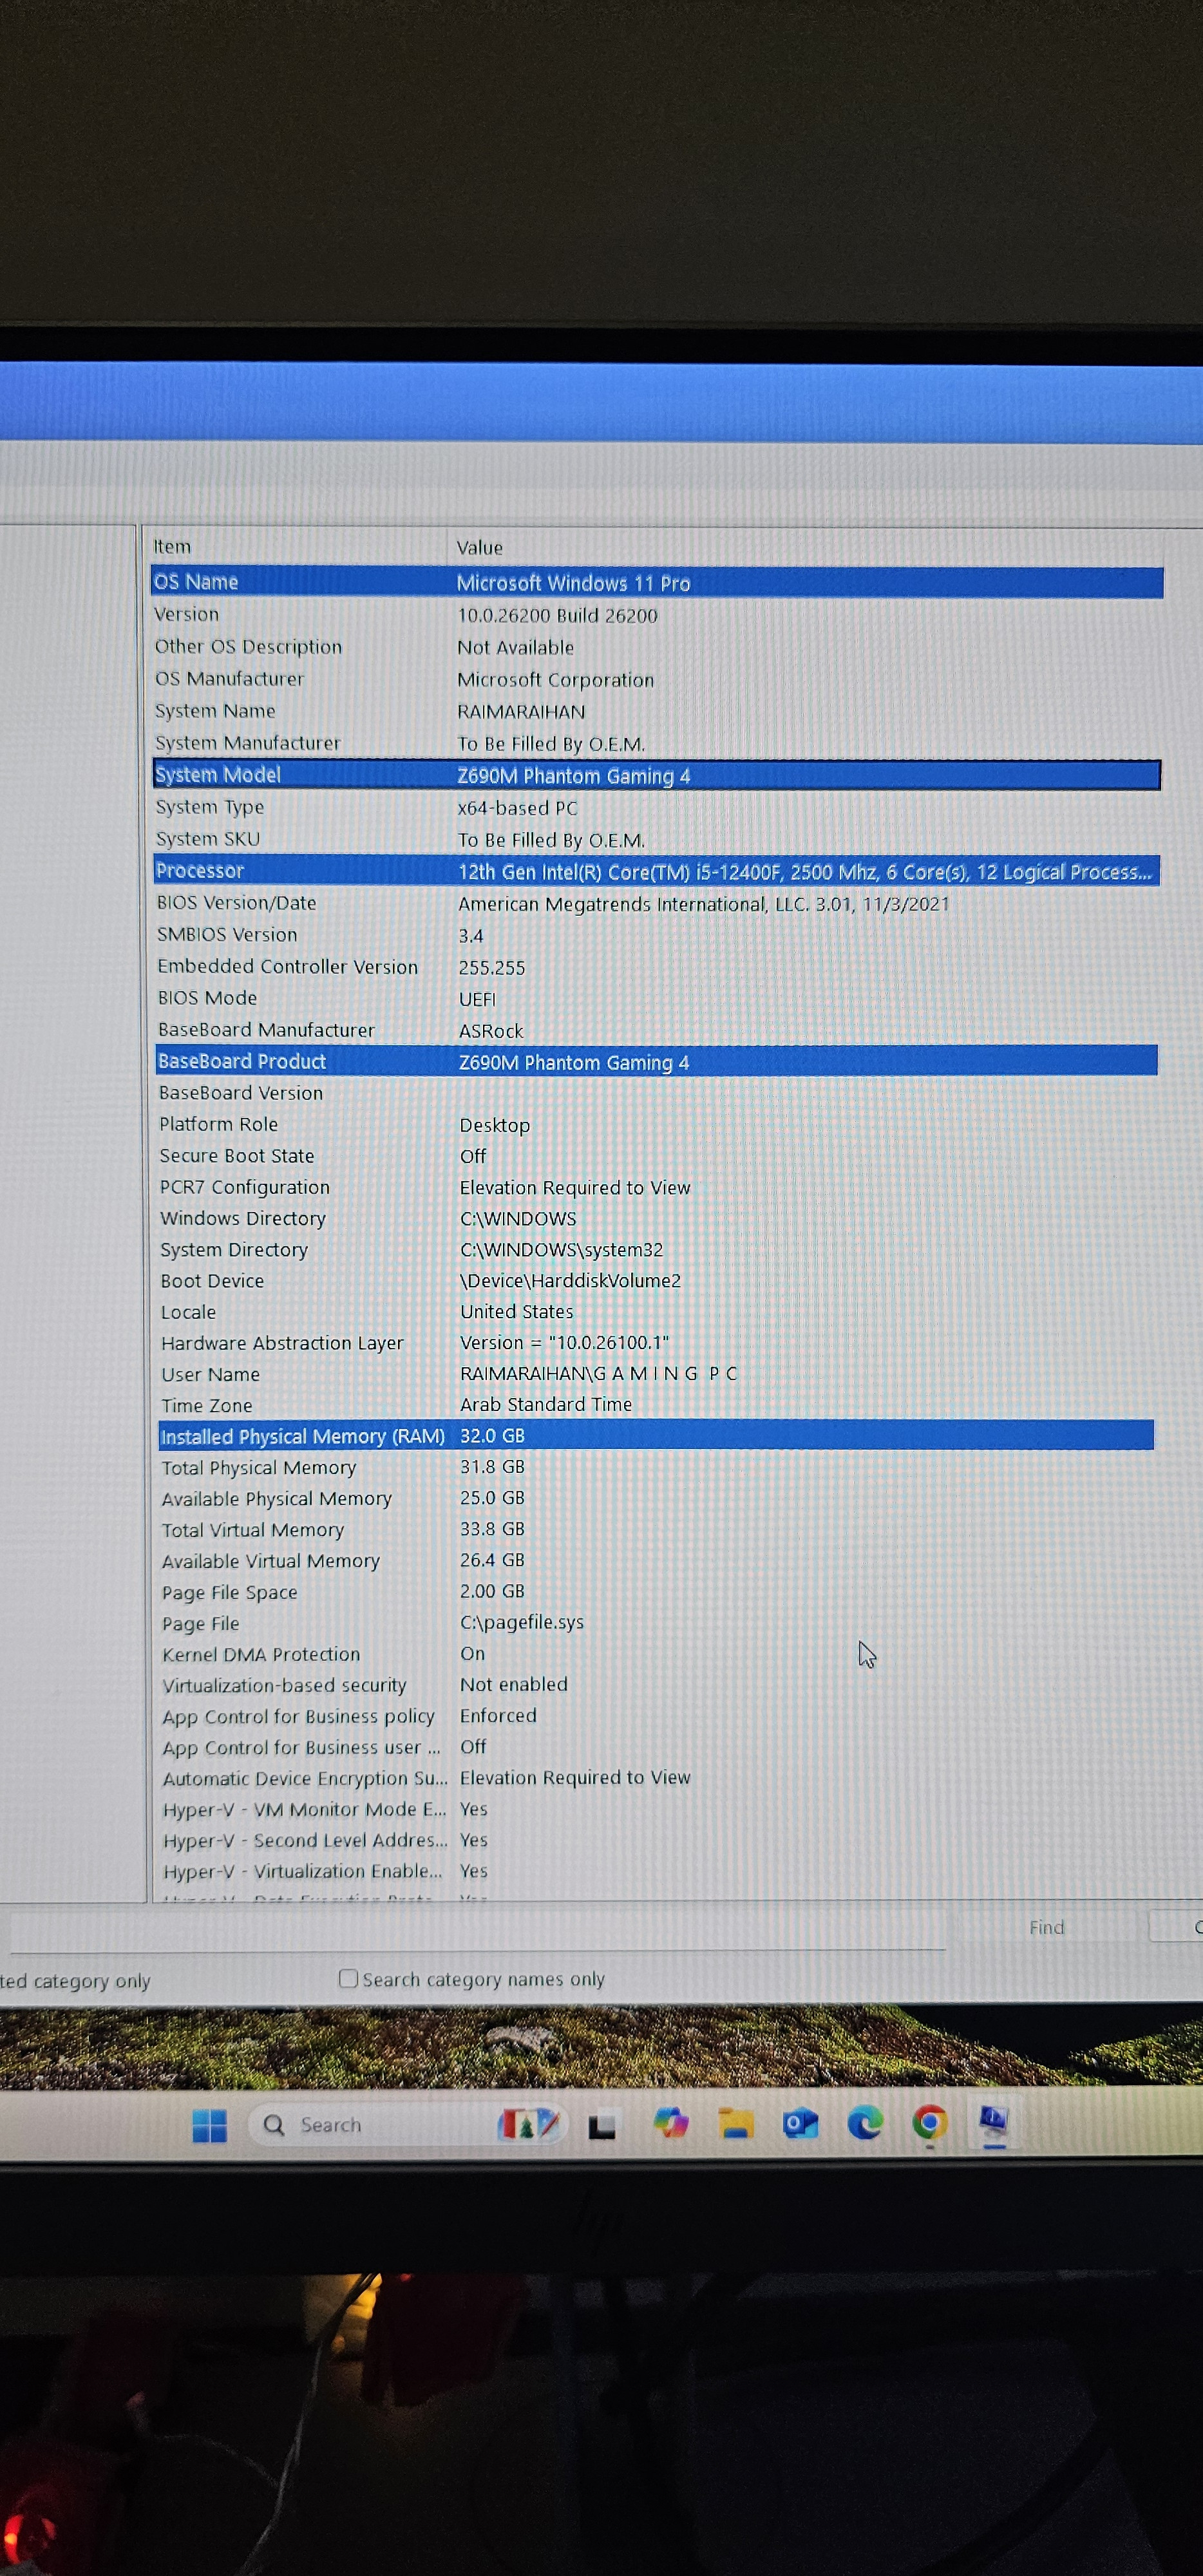Screen dimensions: 1203x2576
Task: Launch Google Chrome from the taskbar
Action: [x=930, y=2122]
